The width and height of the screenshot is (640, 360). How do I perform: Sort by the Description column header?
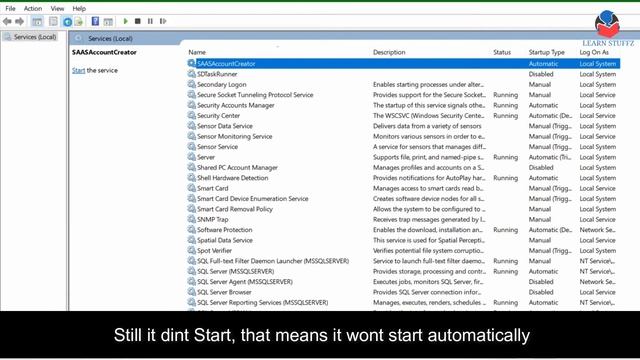click(389, 52)
